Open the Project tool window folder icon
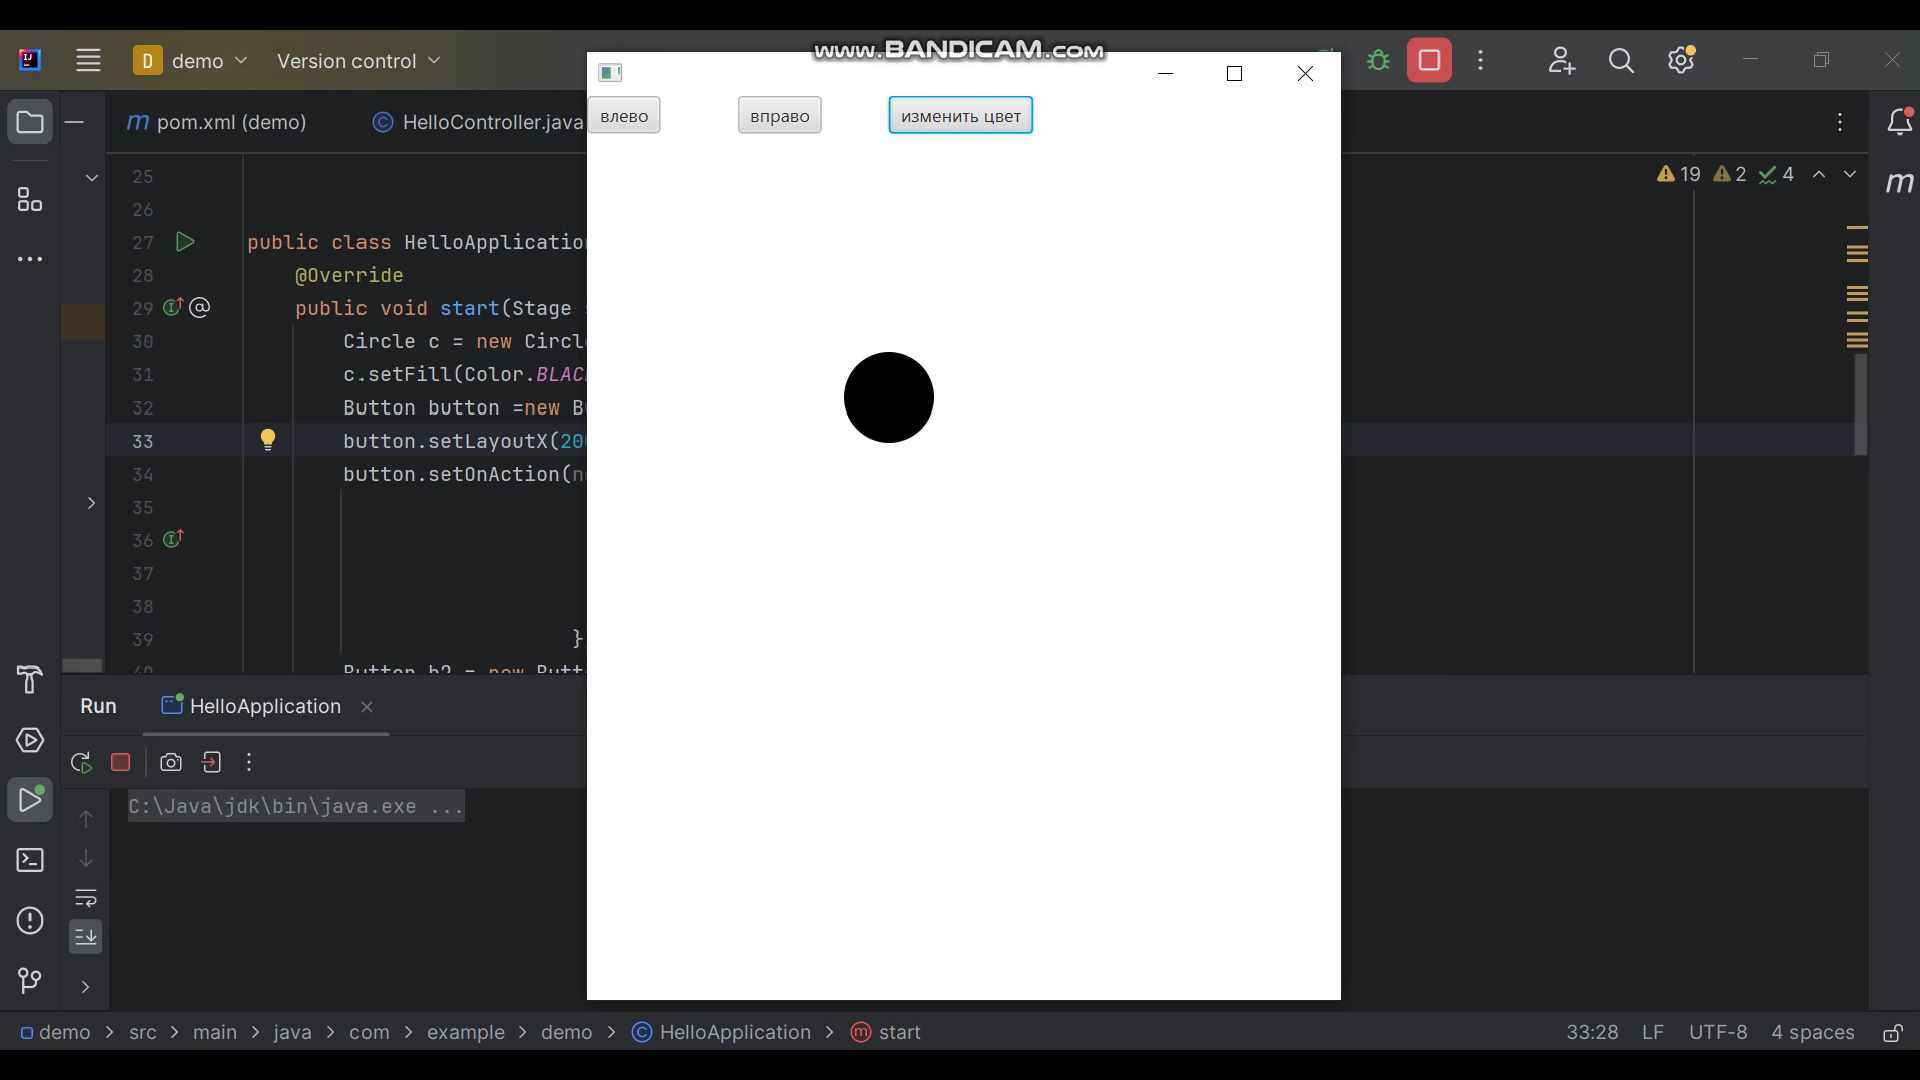1920x1080 pixels. coord(30,123)
